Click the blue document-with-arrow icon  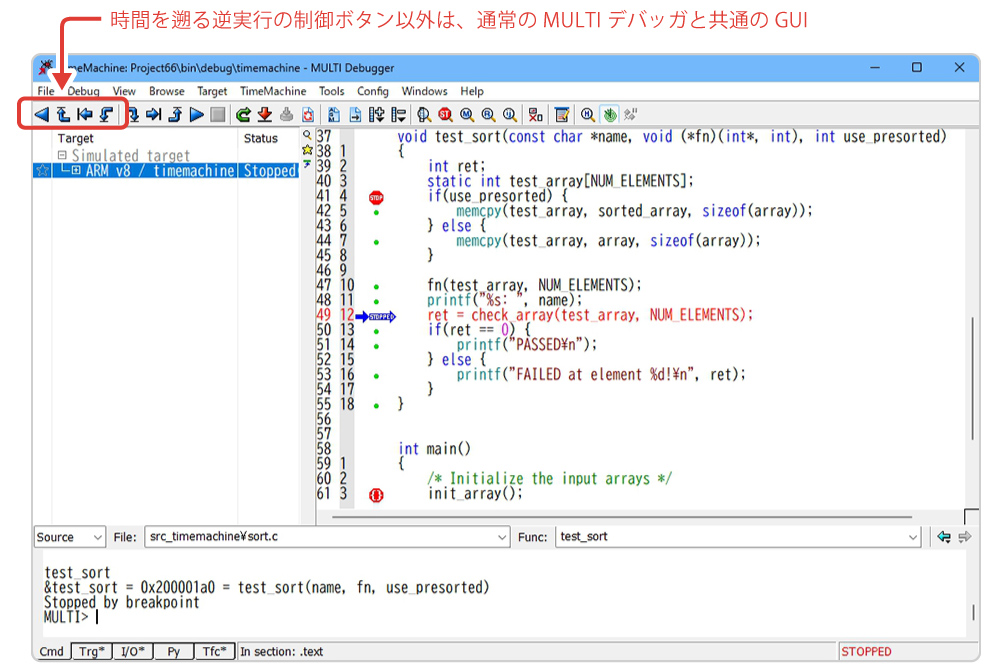355,115
